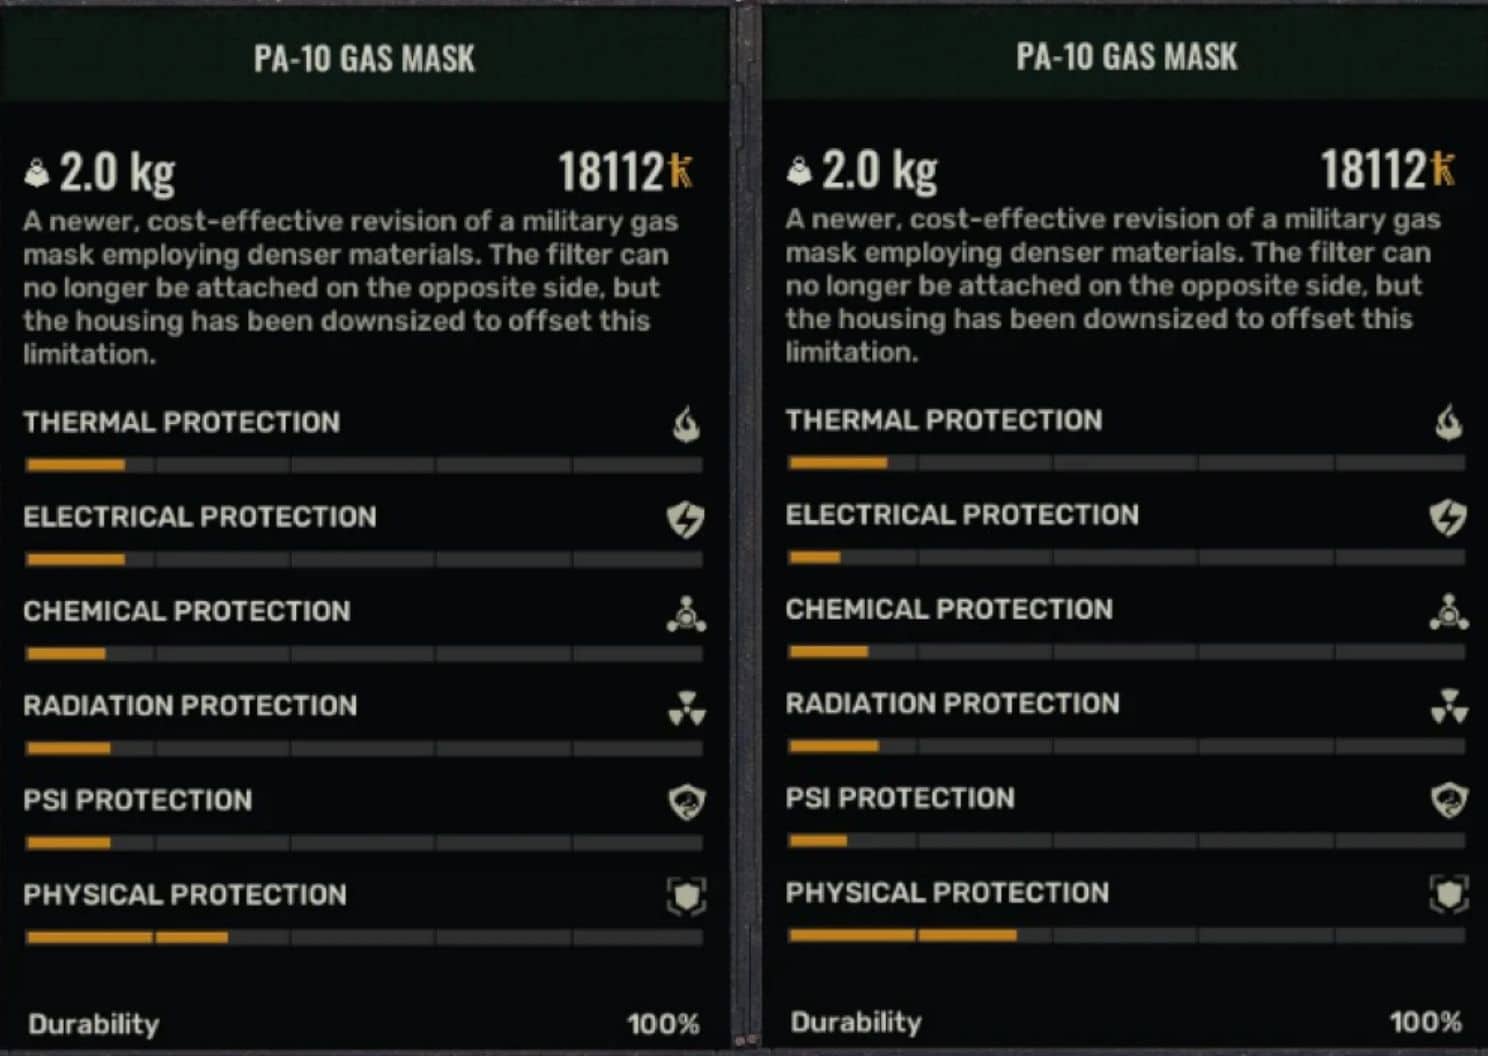
Task: Click the thermal protection flame icon in left panel
Action: [686, 424]
